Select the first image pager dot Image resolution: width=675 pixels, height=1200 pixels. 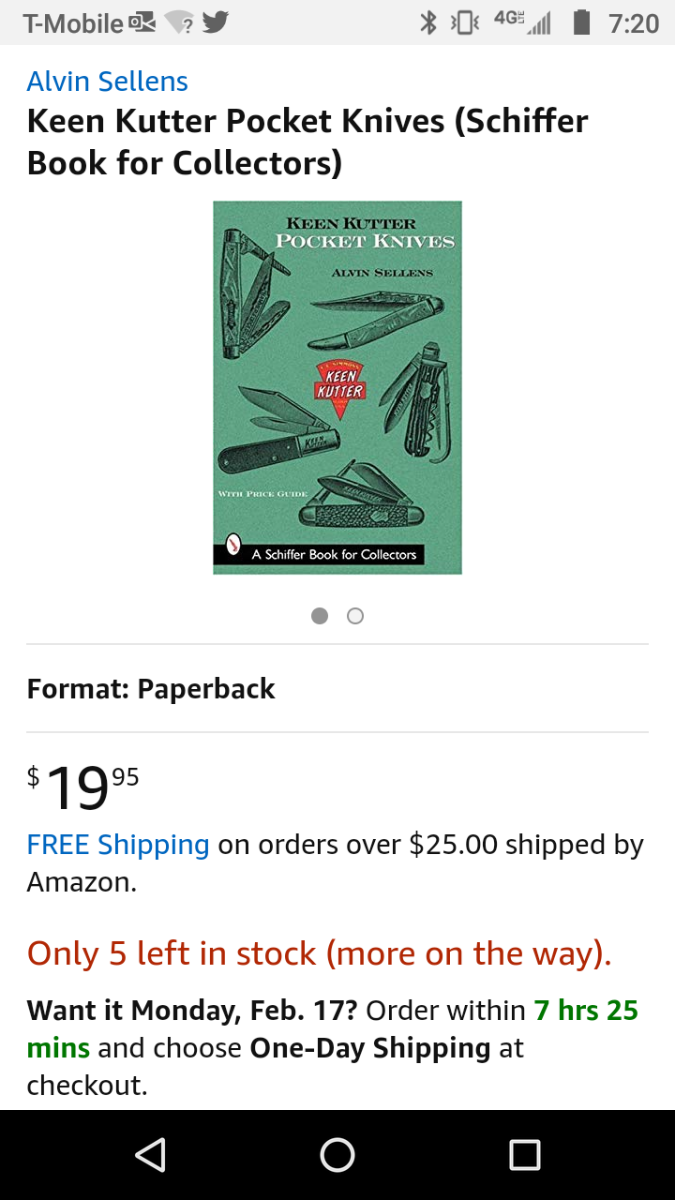coord(320,616)
